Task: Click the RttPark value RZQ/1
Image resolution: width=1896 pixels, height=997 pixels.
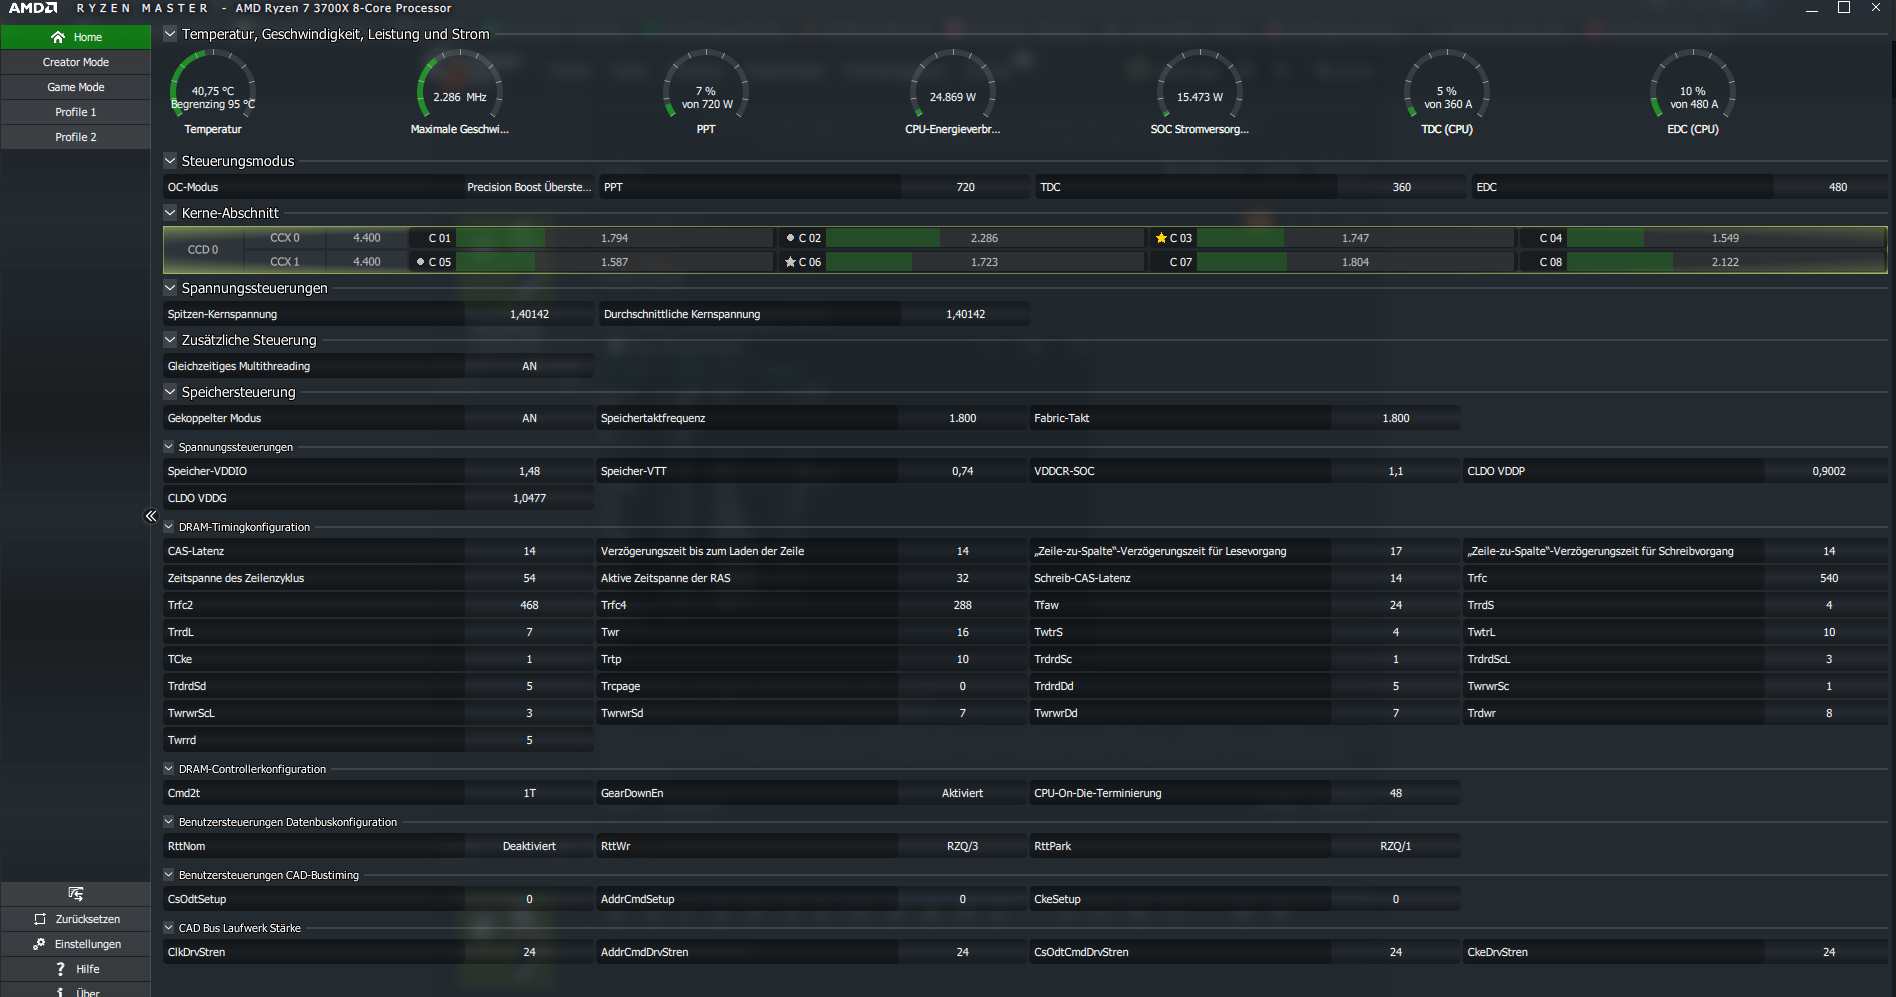Action: click(1395, 846)
